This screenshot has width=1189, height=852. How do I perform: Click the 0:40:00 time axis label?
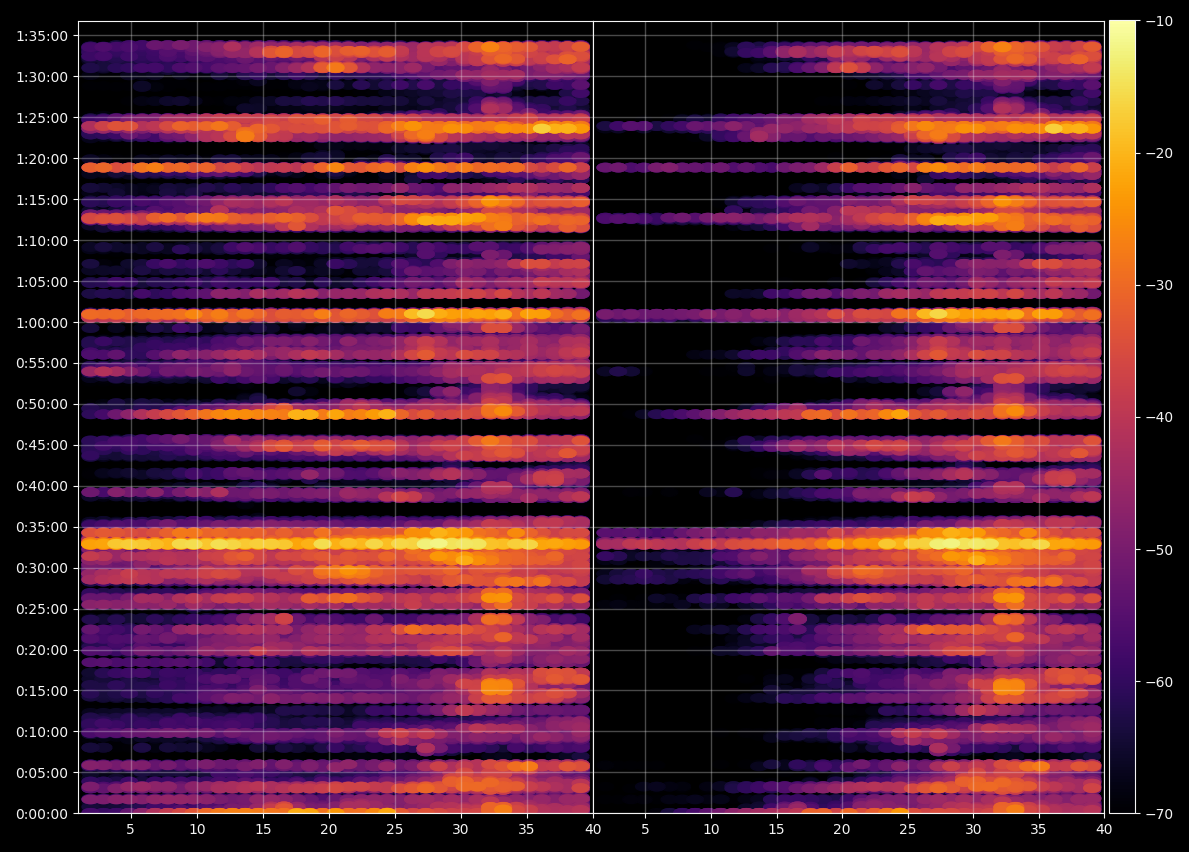click(42, 487)
